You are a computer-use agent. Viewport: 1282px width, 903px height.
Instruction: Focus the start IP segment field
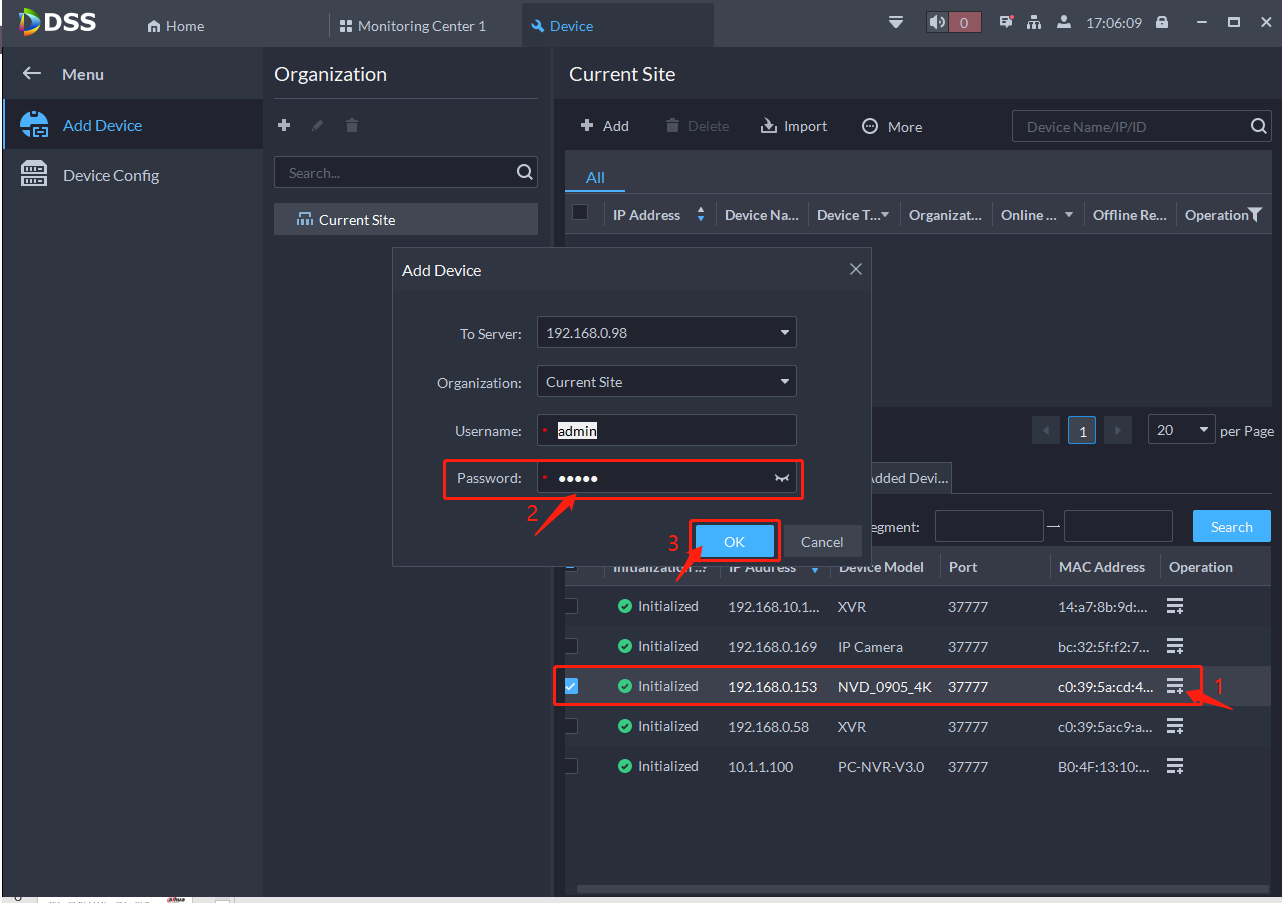989,526
